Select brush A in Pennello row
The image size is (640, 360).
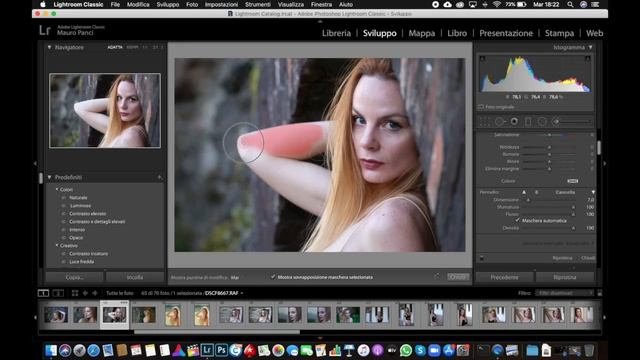click(x=524, y=192)
